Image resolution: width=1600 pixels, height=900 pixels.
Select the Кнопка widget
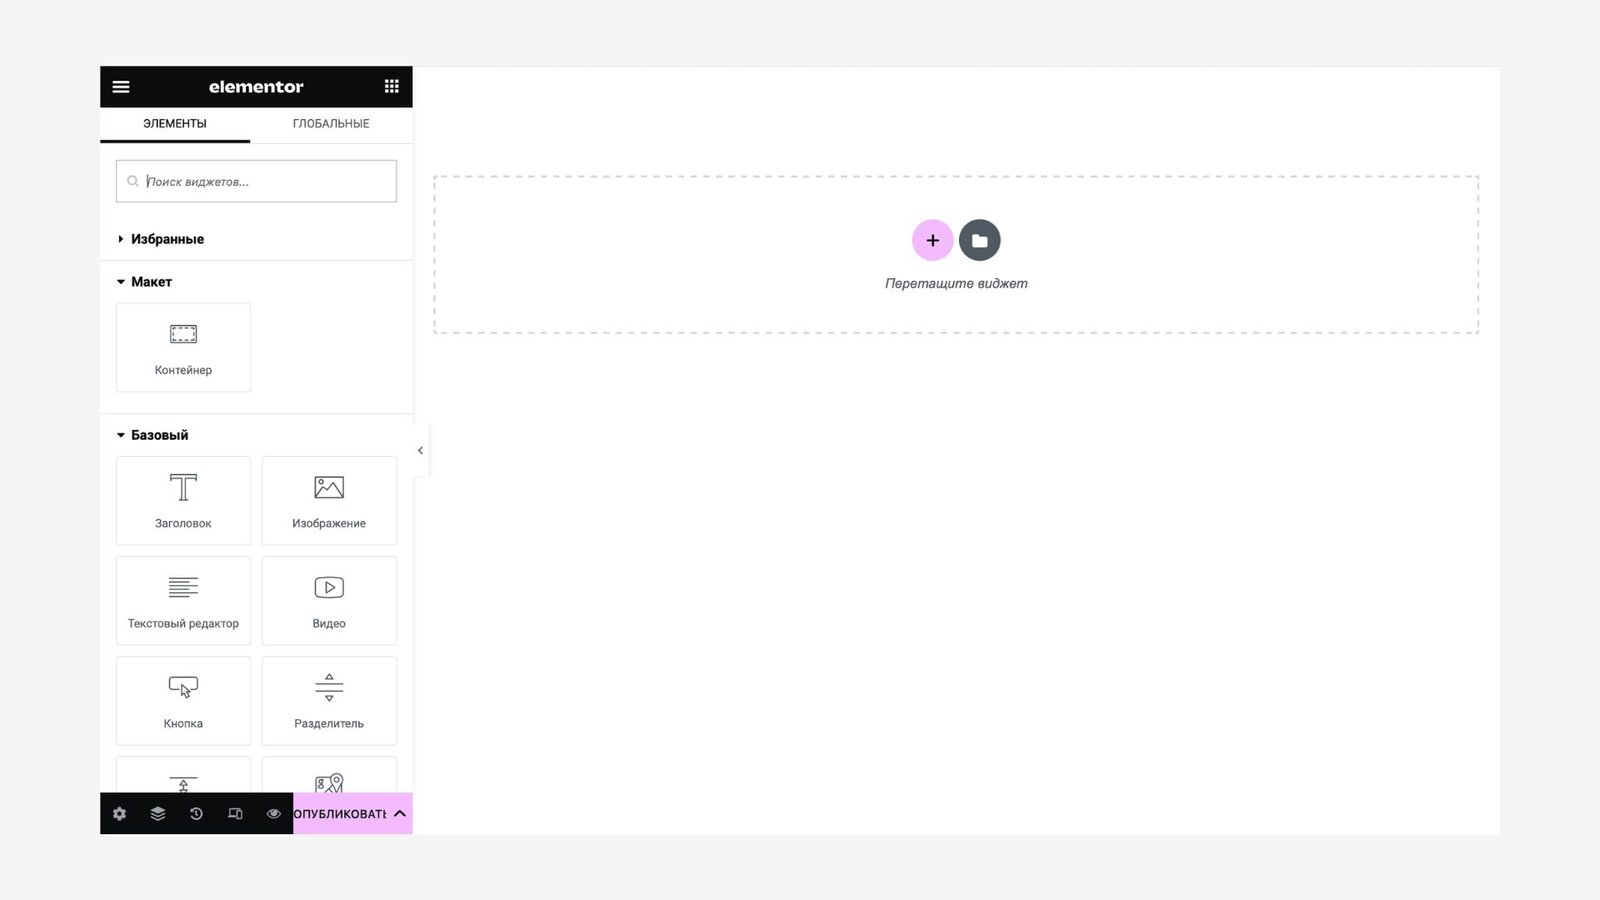point(183,700)
